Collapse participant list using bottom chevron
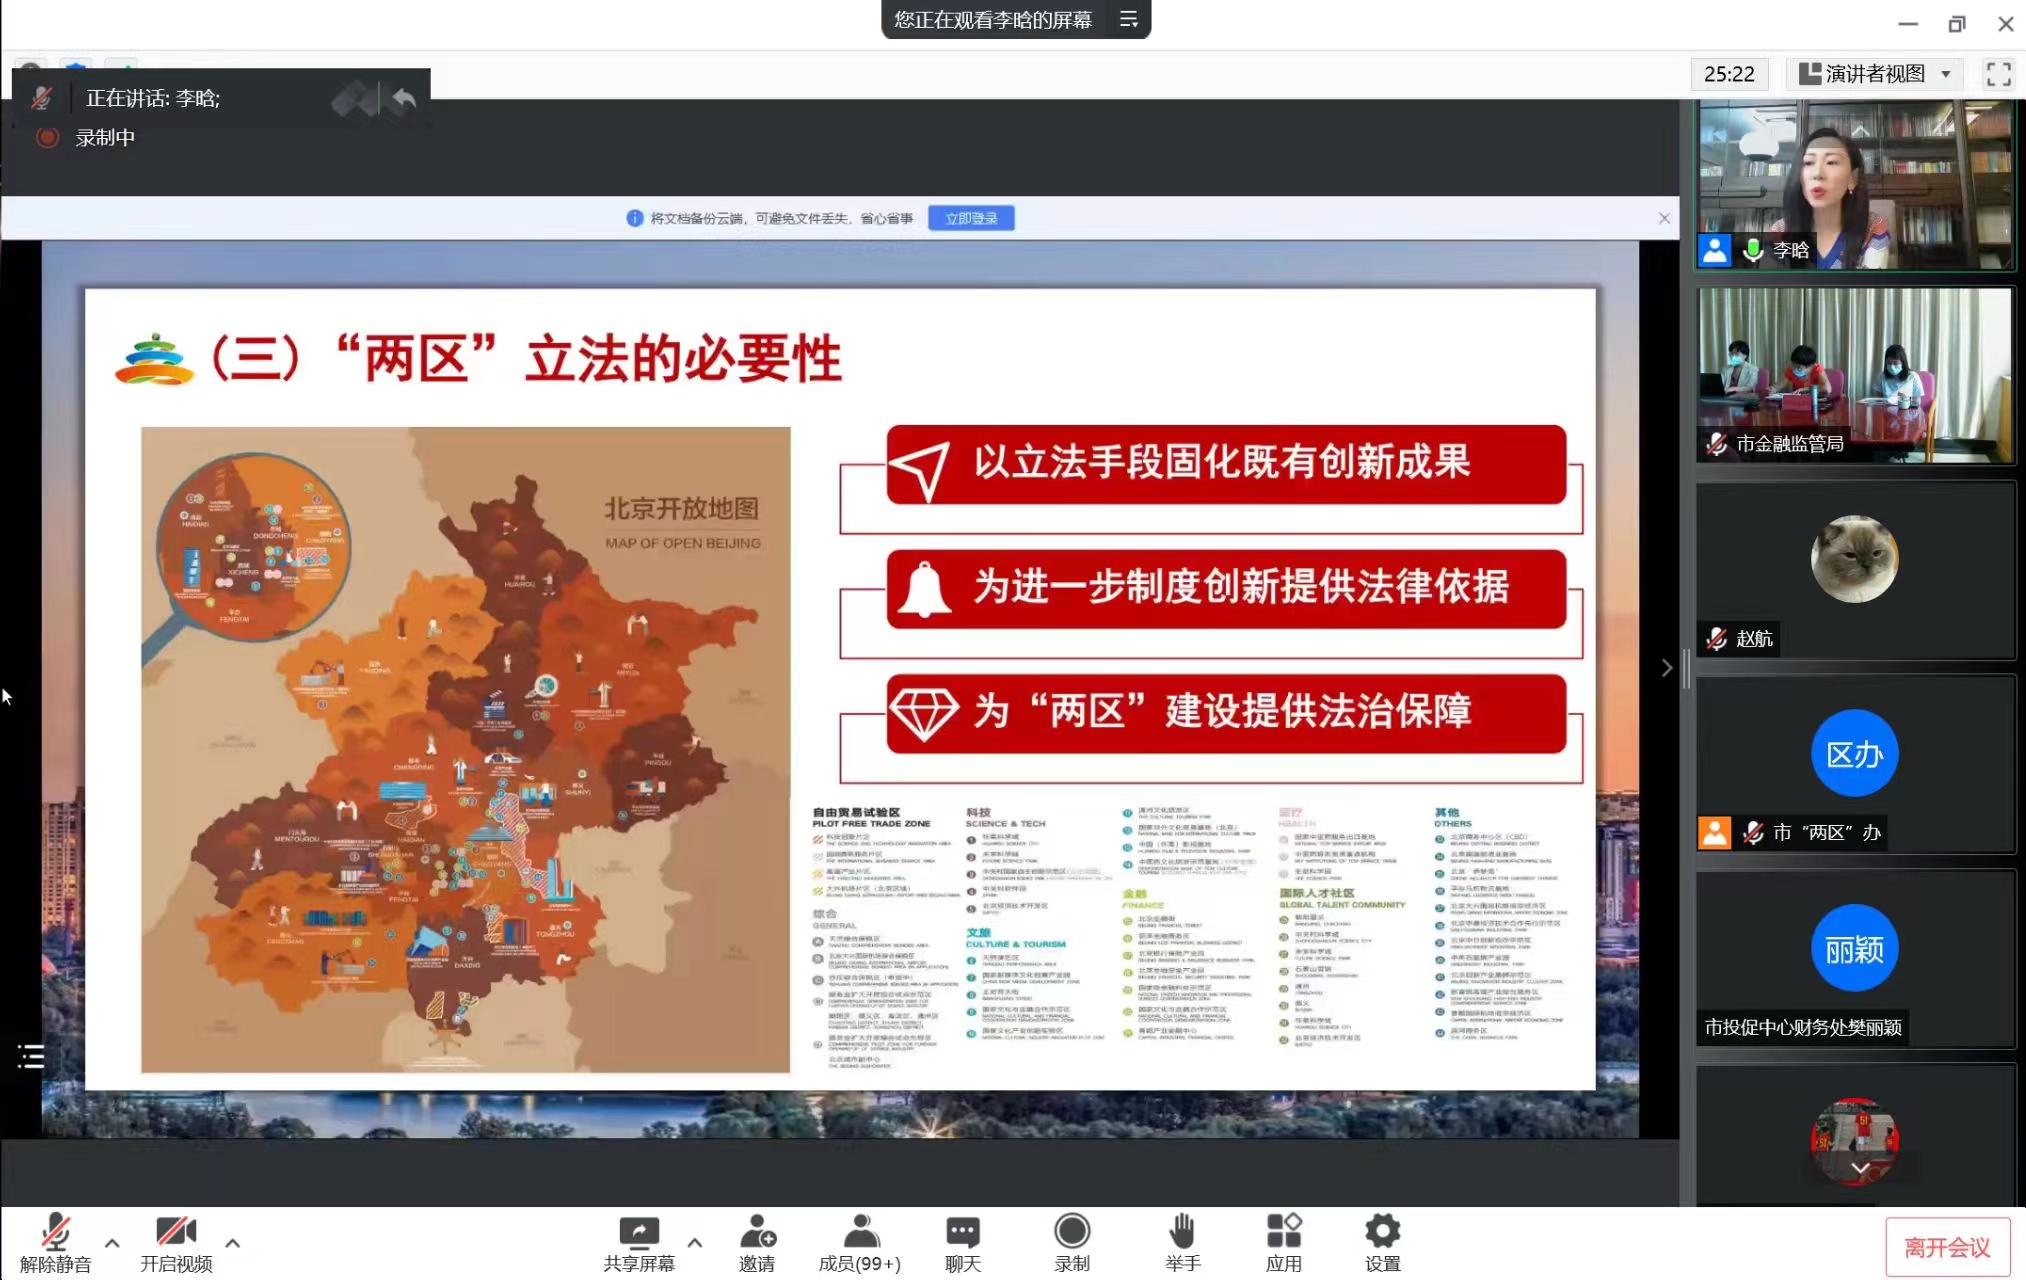2026x1280 pixels. (1858, 1168)
